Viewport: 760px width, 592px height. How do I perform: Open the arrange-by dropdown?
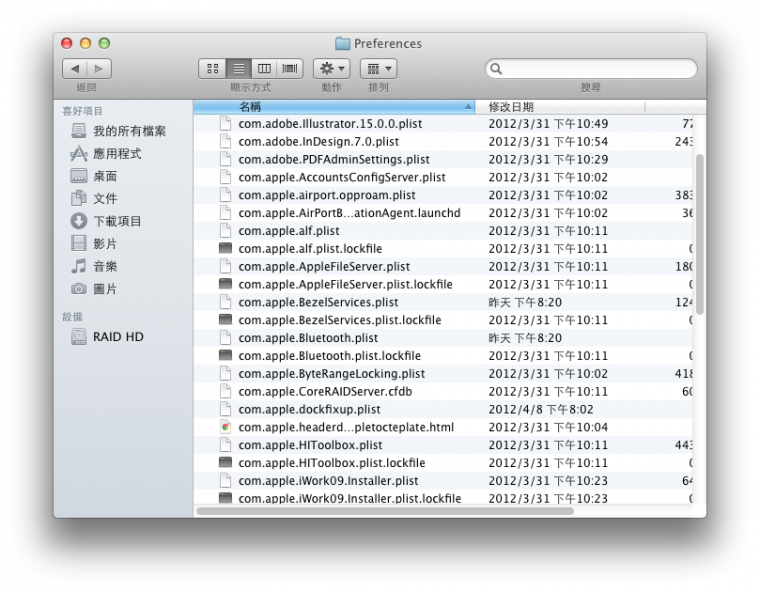379,68
